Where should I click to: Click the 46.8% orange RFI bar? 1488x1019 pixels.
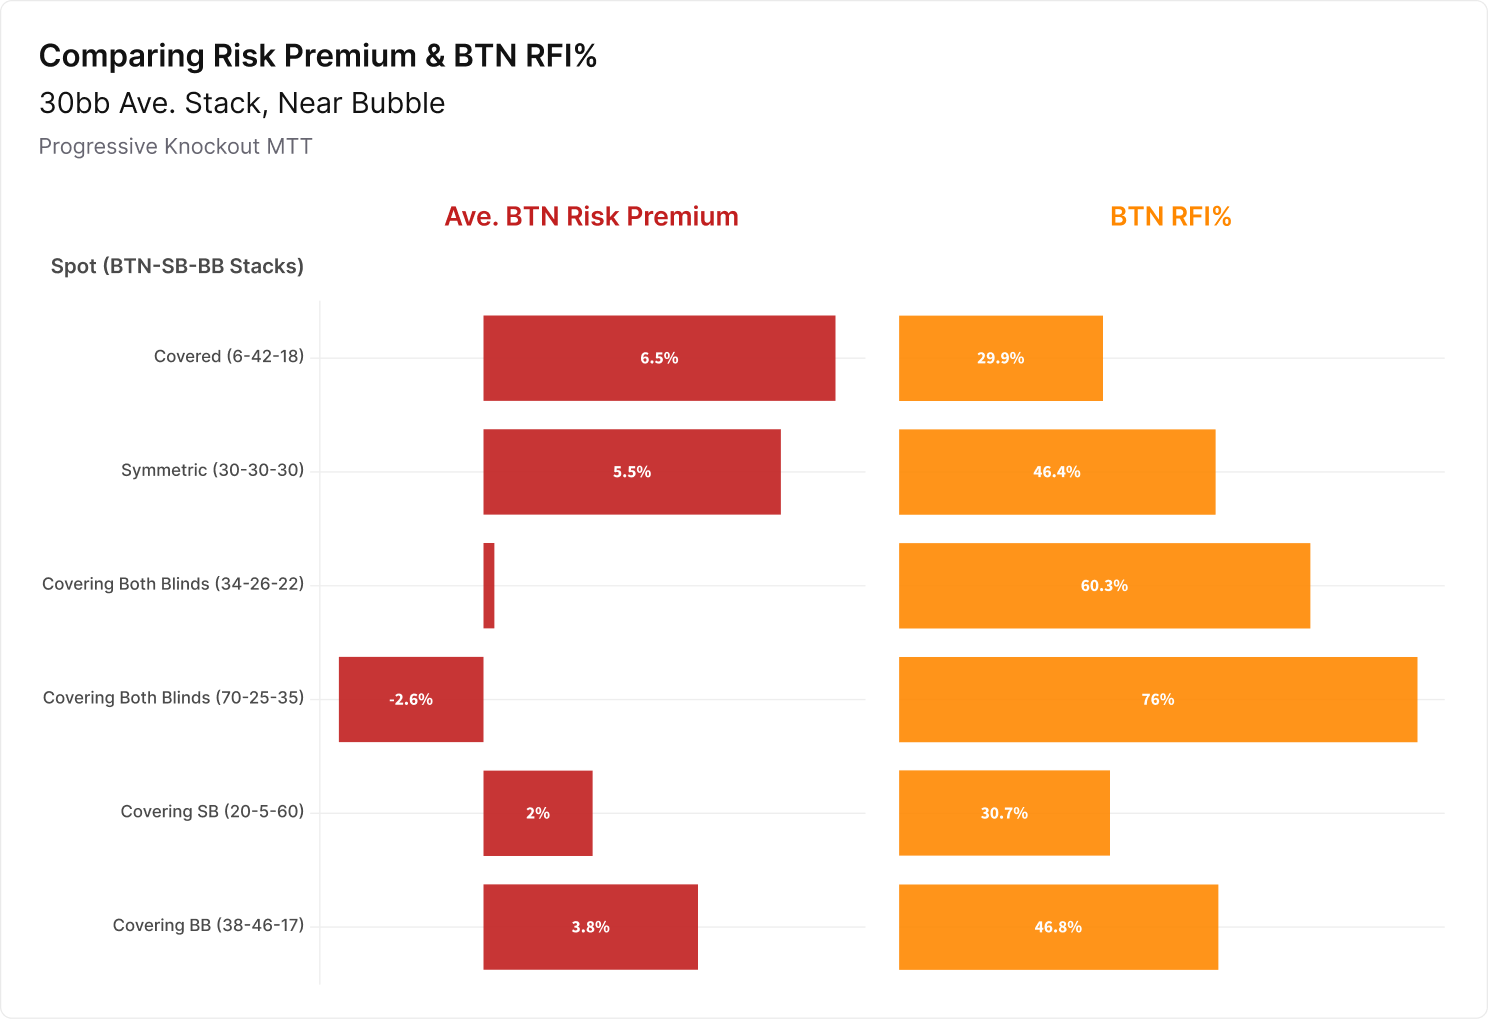click(x=1058, y=927)
